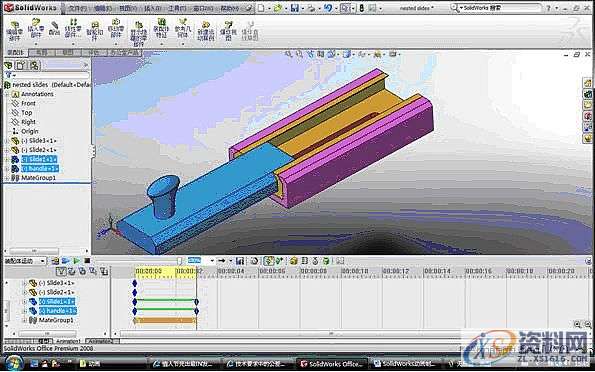Image resolution: width=595 pixels, height=372 pixels.
Task: Open dropdown arrow under Insert Components
Action: [36, 43]
